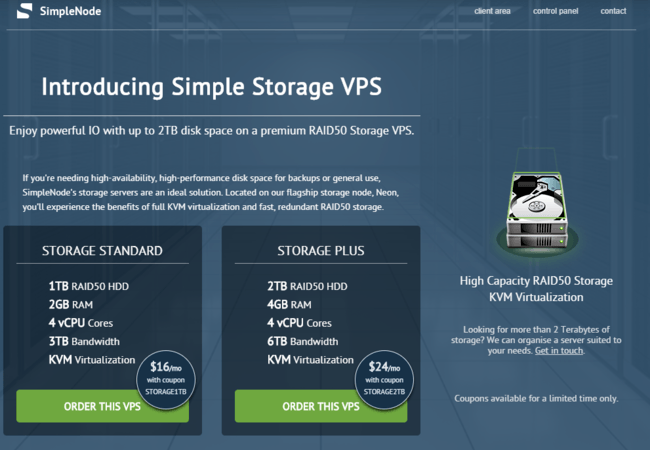Click the 6TB Bandwidth feature line
The height and width of the screenshot is (450, 650).
(303, 341)
